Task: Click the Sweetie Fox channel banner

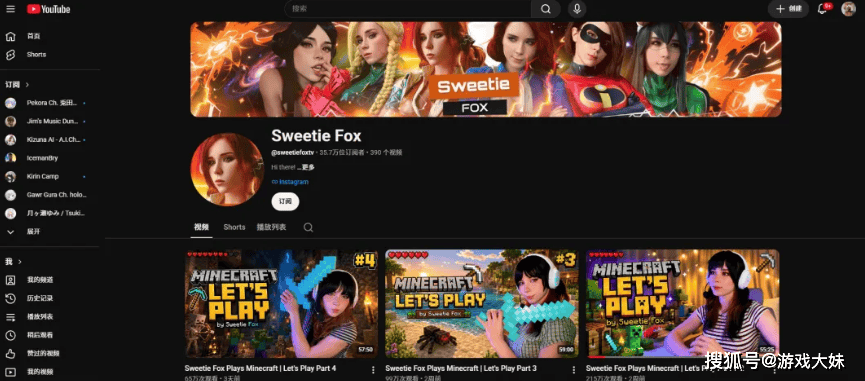Action: [x=486, y=69]
